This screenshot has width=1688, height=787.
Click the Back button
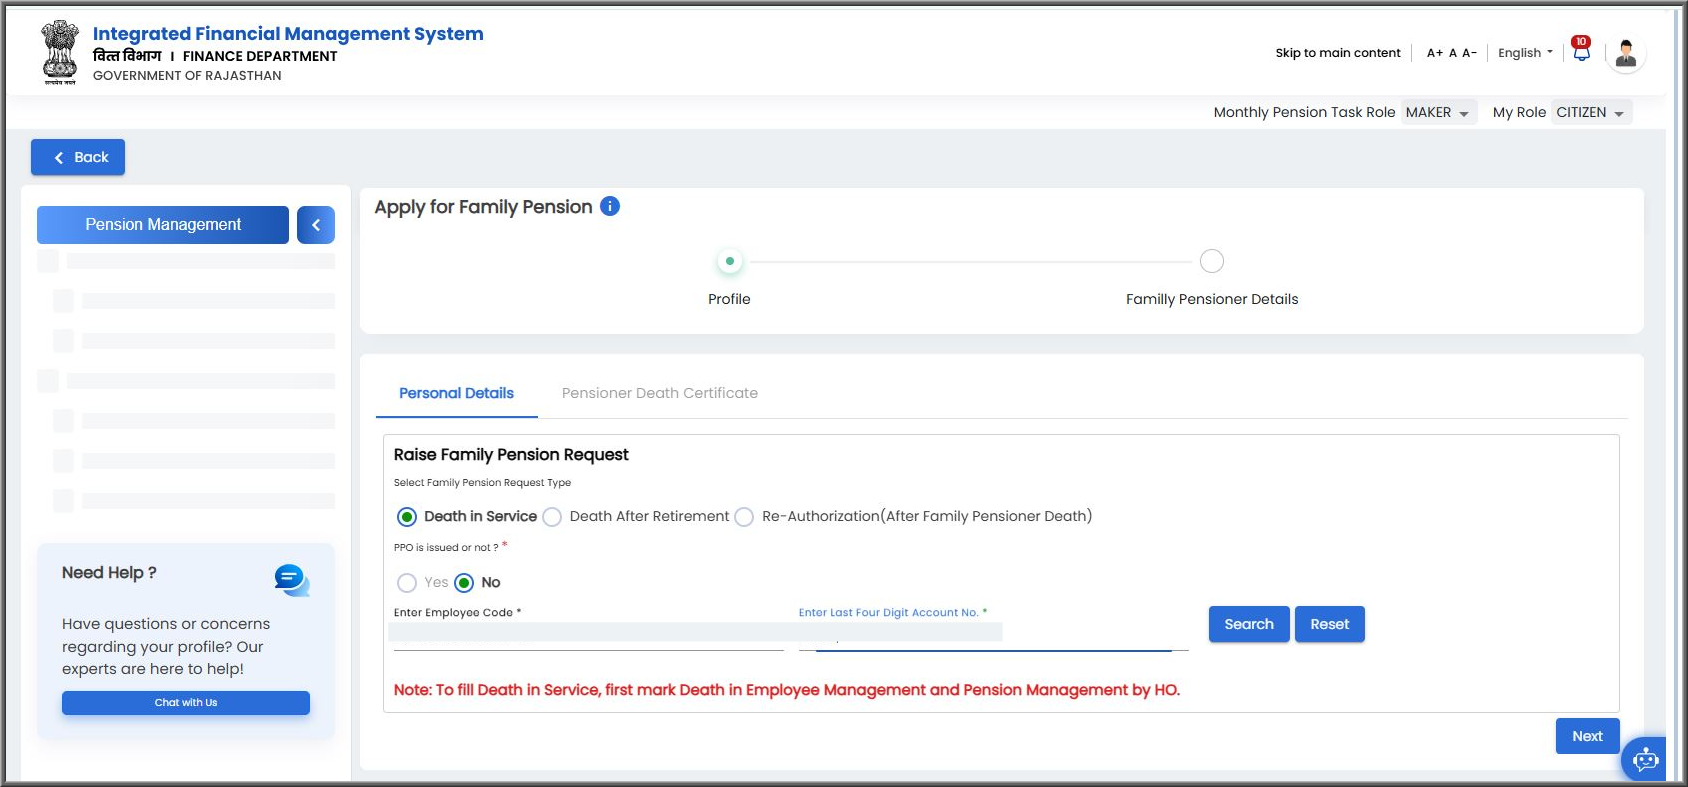(x=78, y=157)
